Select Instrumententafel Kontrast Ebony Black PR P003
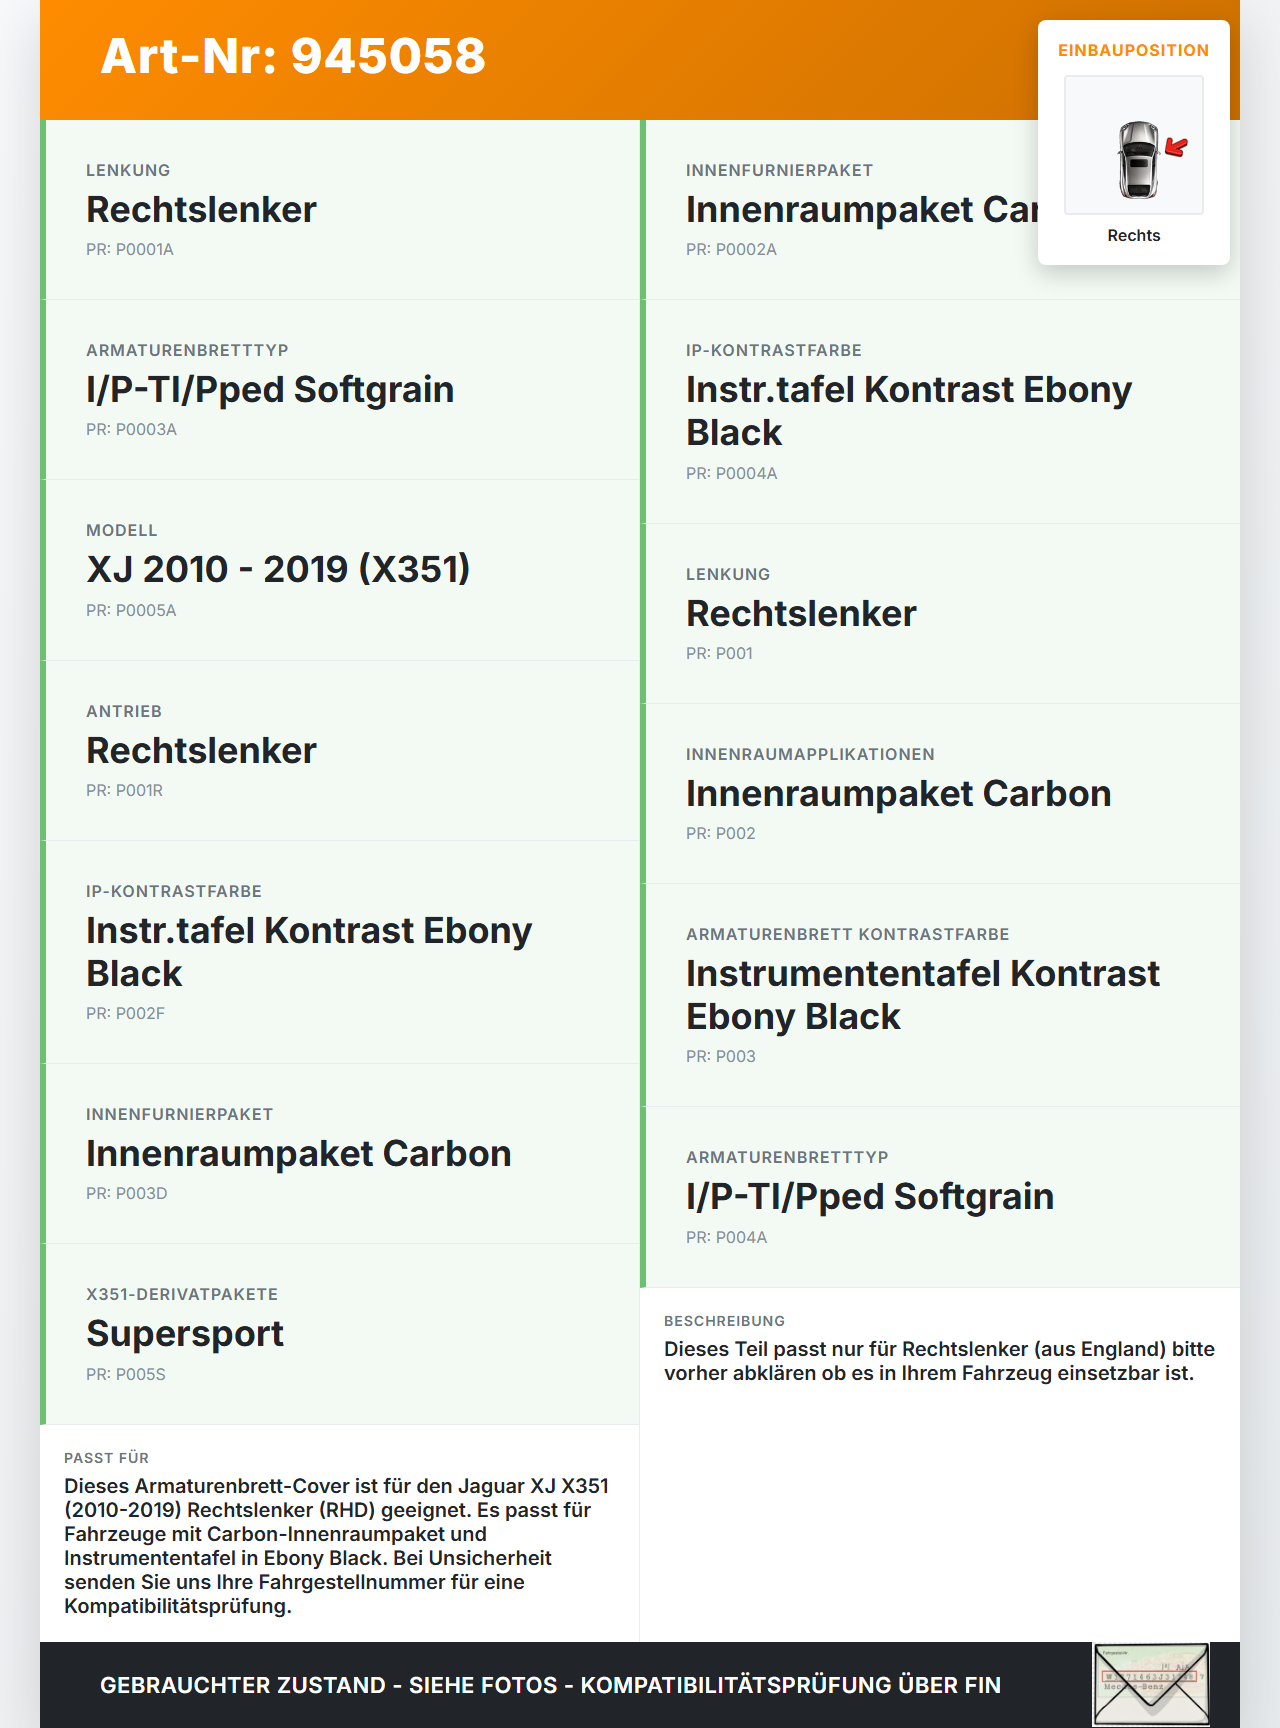Image resolution: width=1280 pixels, height=1728 pixels. pyautogui.click(x=940, y=995)
